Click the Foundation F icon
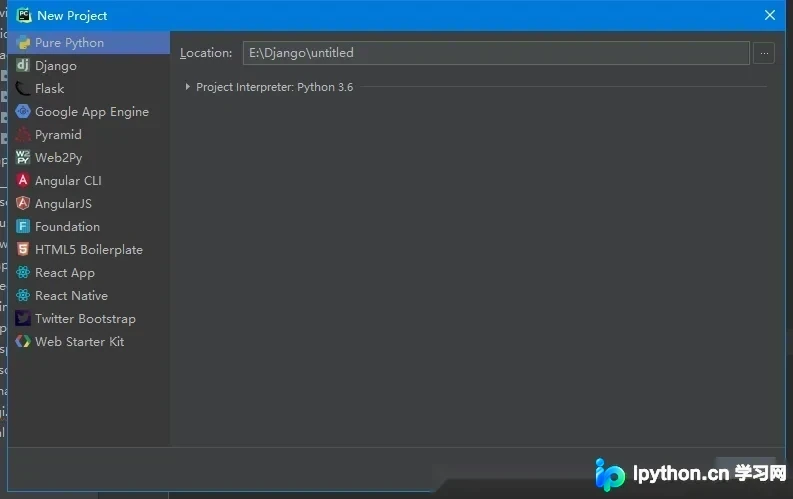793x499 pixels. click(x=23, y=226)
